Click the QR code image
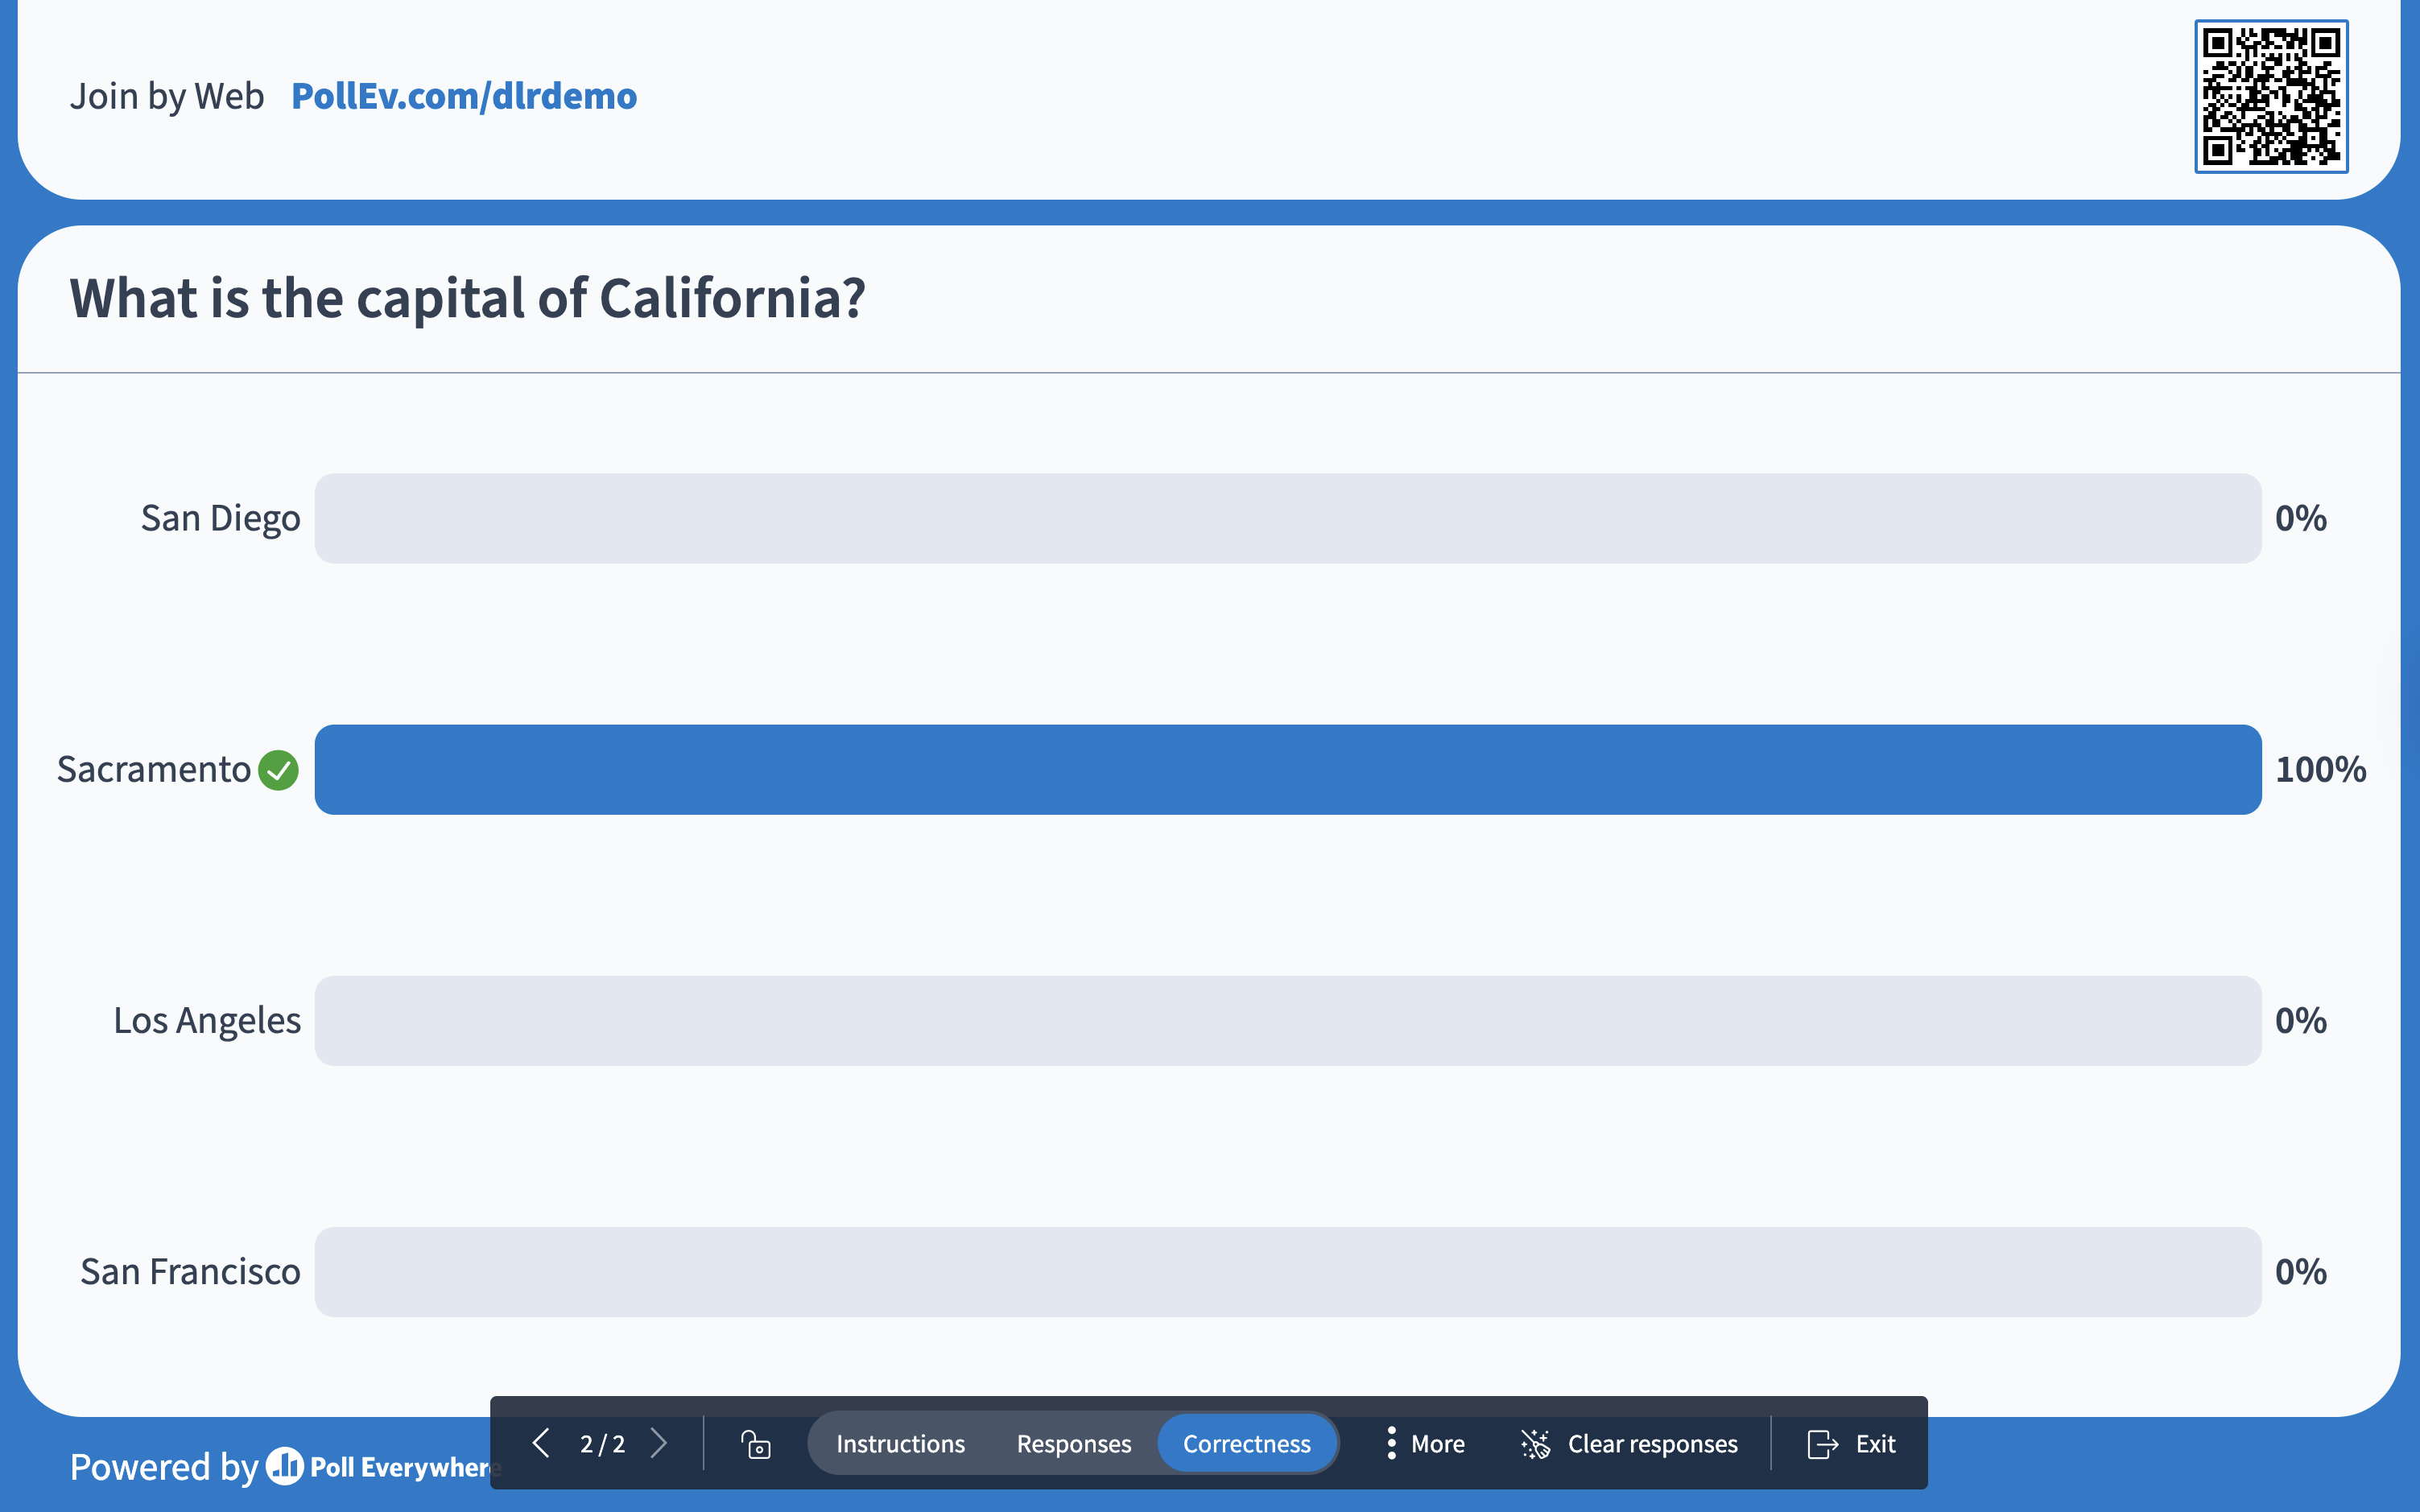Viewport: 2420px width, 1512px height. point(2271,97)
